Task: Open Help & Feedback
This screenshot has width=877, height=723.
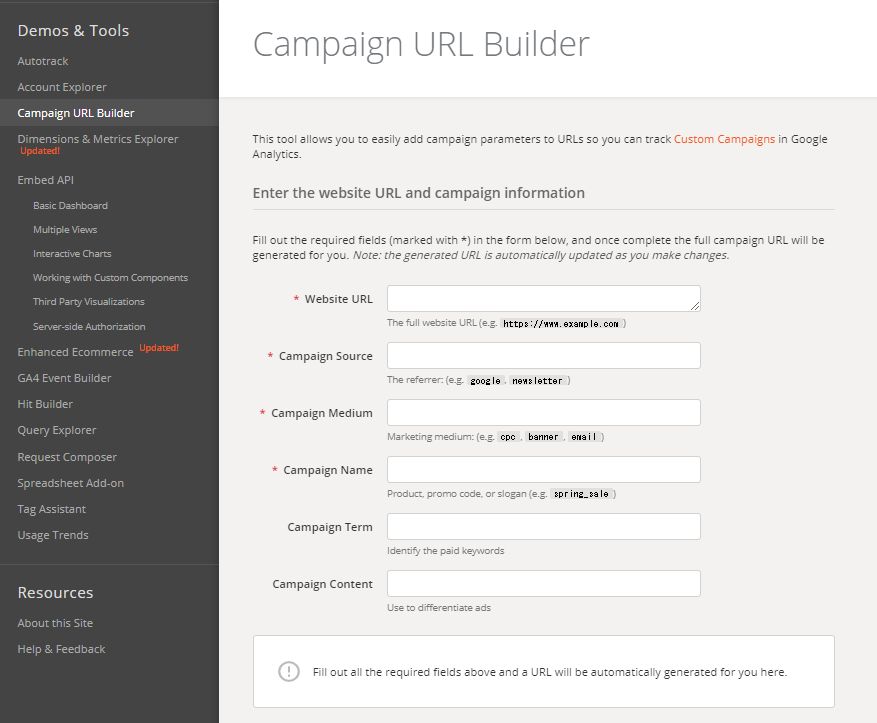Action: pos(61,649)
